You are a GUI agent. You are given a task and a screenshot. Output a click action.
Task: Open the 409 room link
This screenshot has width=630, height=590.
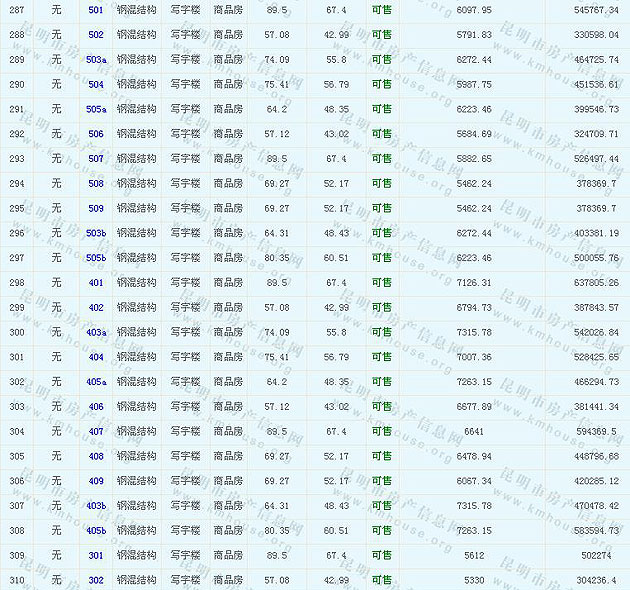[x=95, y=481]
